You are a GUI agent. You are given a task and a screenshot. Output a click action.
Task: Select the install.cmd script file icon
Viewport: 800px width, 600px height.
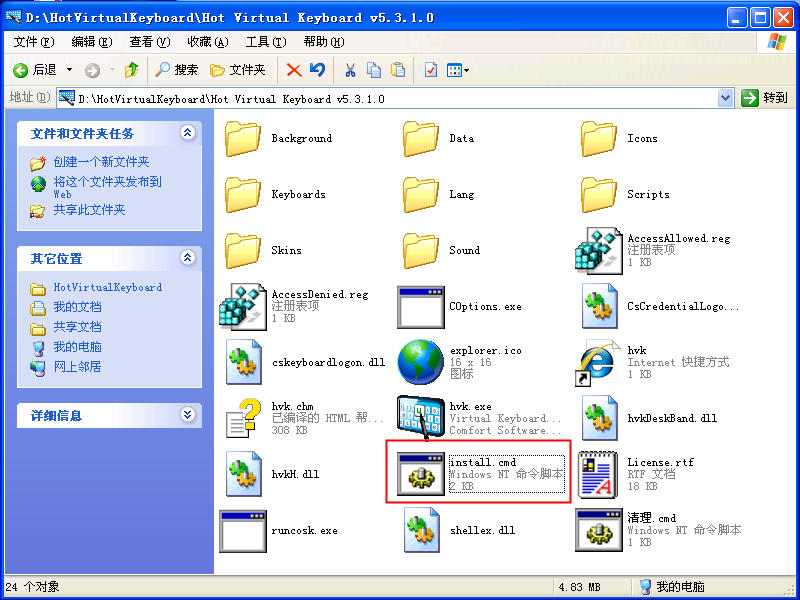[x=421, y=474]
